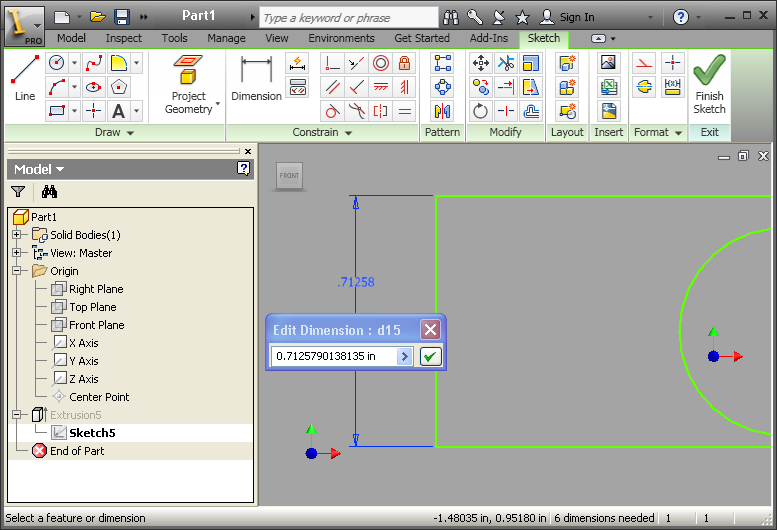Viewport: 777px width, 530px height.
Task: Open the Manage tab
Action: (x=226, y=38)
